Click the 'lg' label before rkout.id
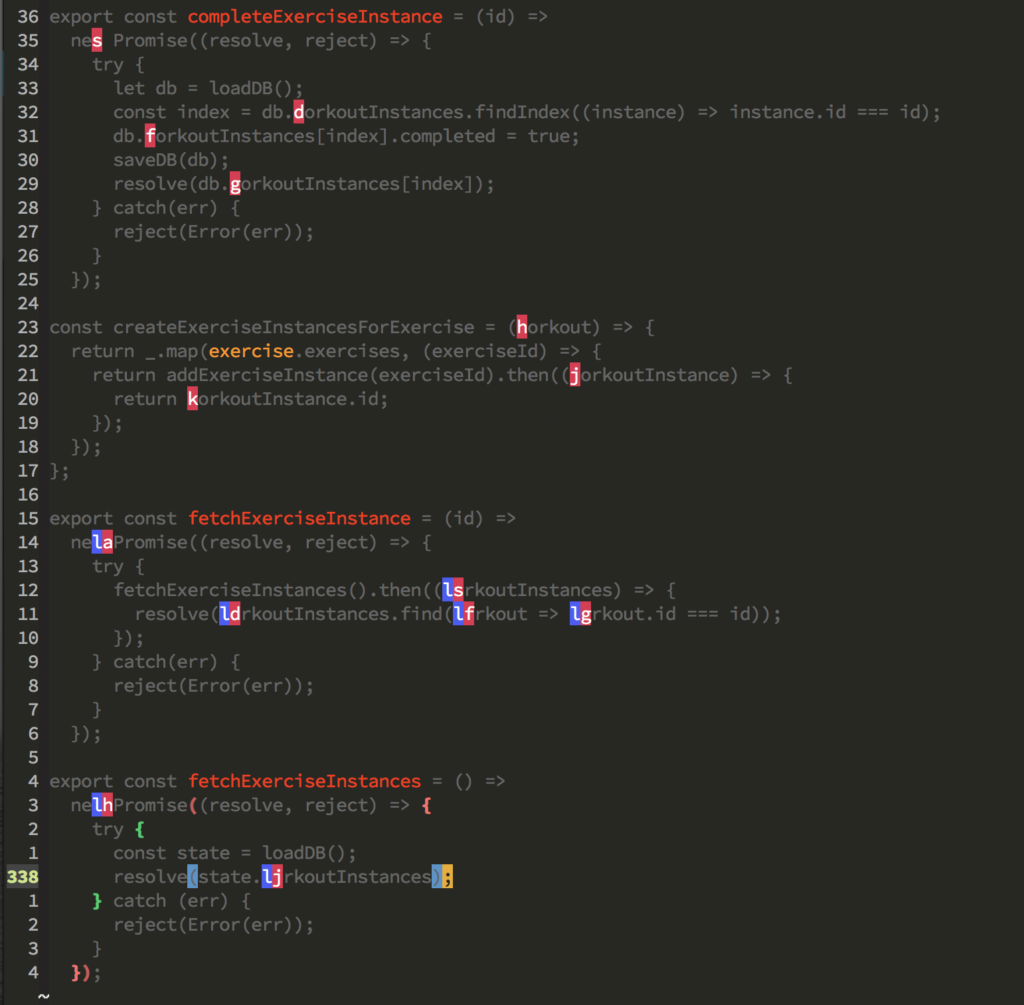This screenshot has height=1005, width=1024. (581, 614)
